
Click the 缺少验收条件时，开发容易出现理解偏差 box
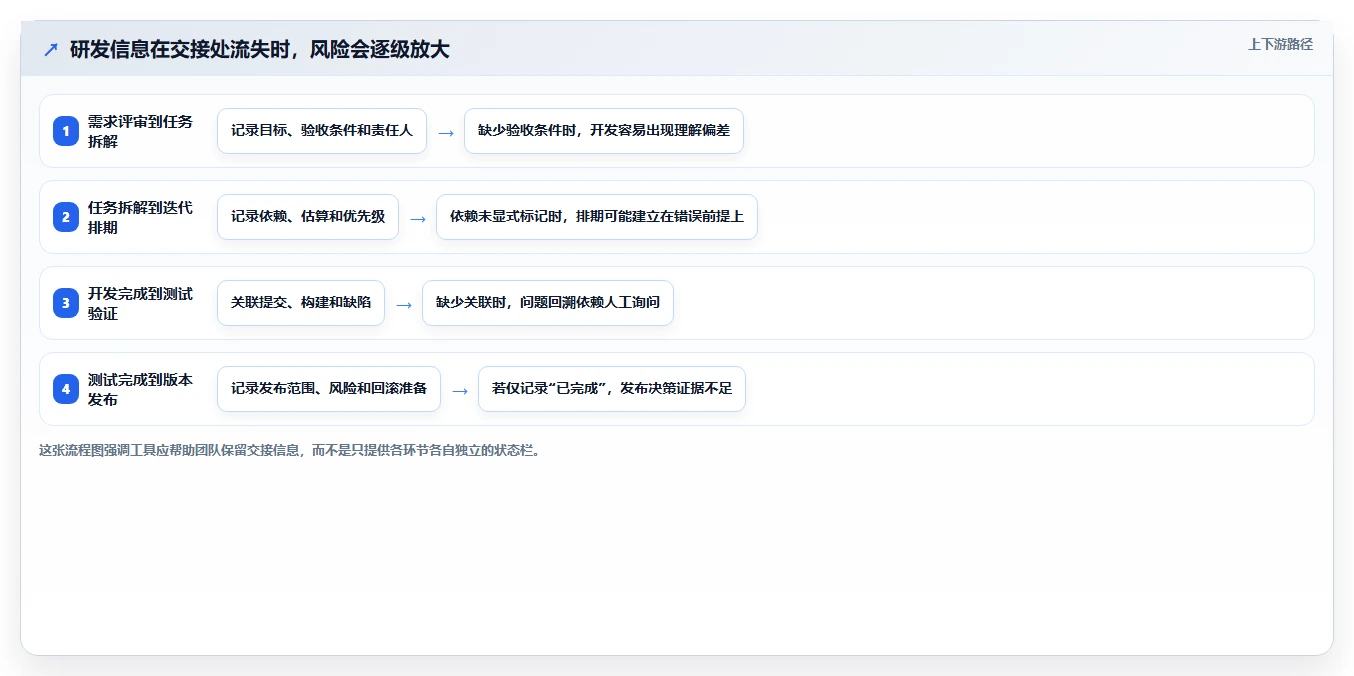point(604,131)
